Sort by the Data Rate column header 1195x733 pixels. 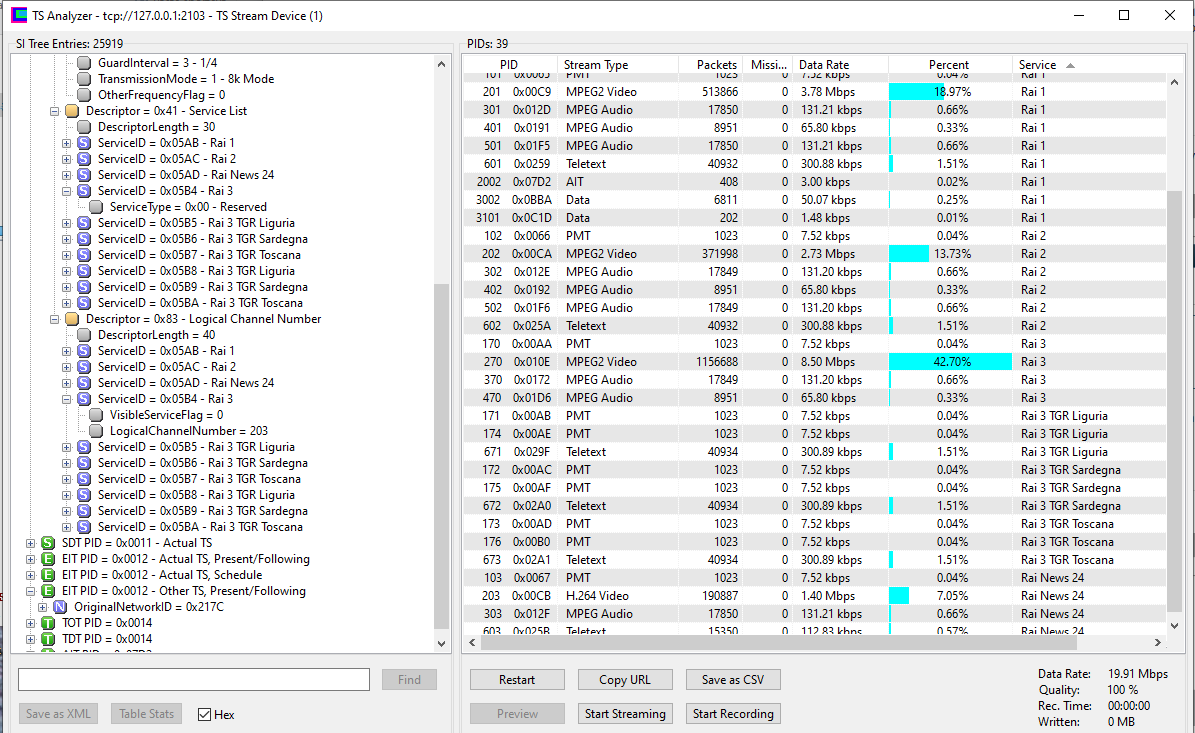click(840, 65)
